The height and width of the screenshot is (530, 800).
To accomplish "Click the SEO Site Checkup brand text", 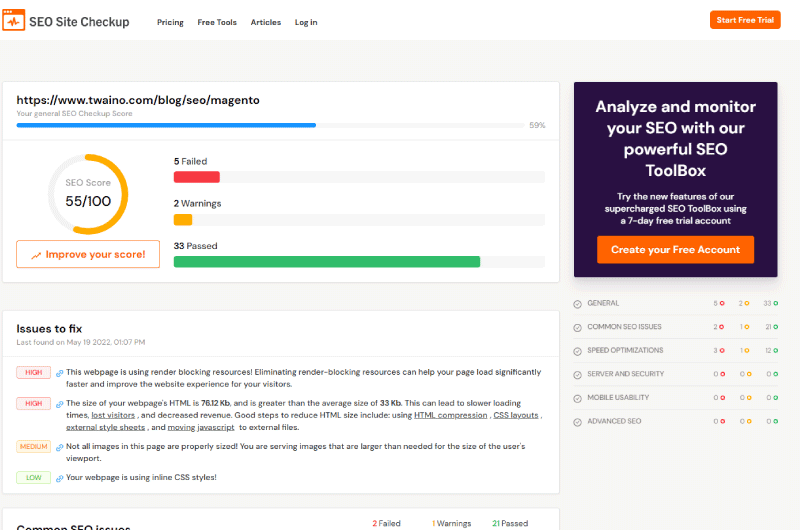I will [79, 22].
